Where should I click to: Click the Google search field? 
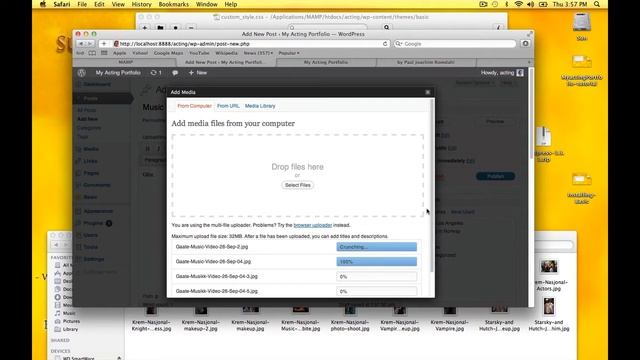(455, 44)
